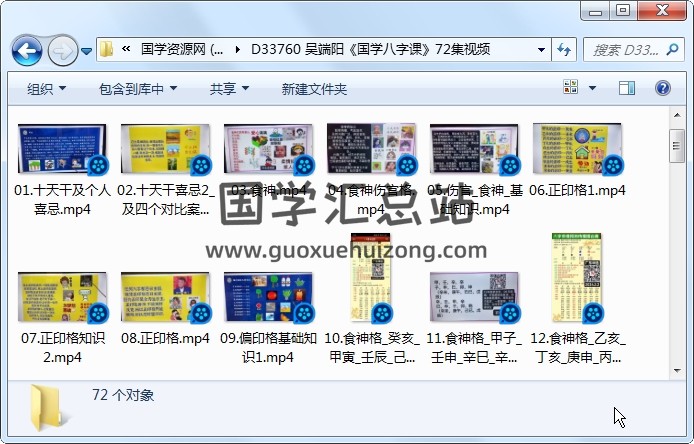Image resolution: width=694 pixels, height=444 pixels.
Task: Open the 组织 menu
Action: [46, 89]
